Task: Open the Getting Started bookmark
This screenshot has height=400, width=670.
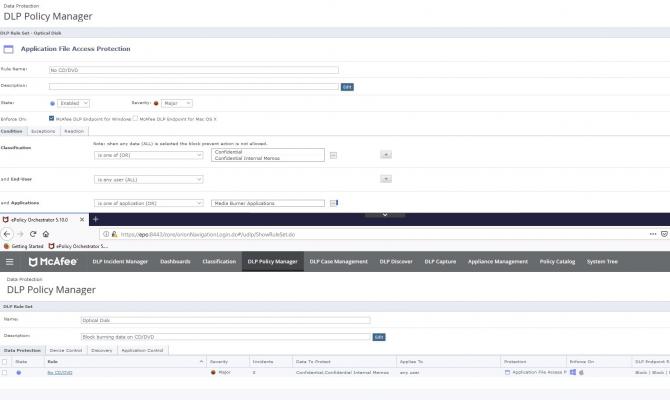Action: [x=24, y=246]
